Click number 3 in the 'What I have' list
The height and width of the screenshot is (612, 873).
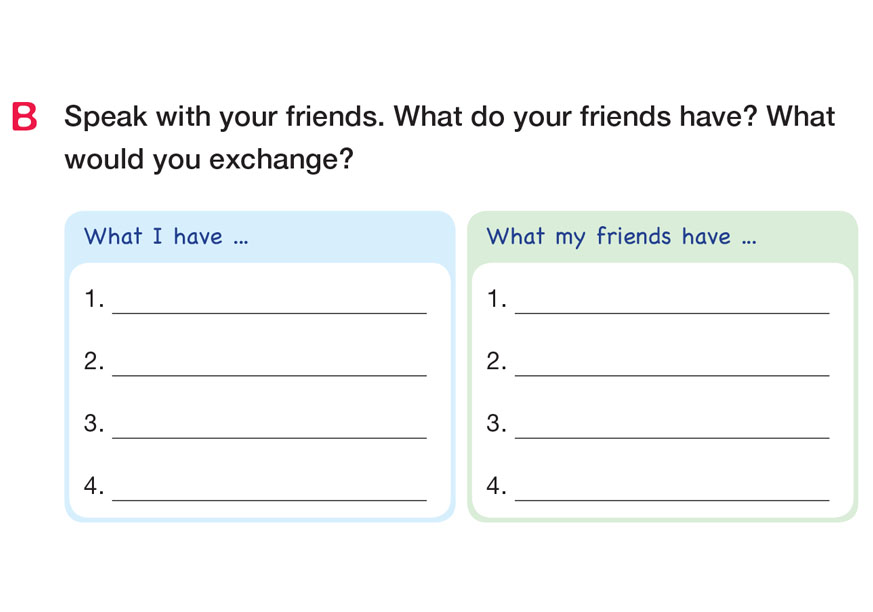93,423
